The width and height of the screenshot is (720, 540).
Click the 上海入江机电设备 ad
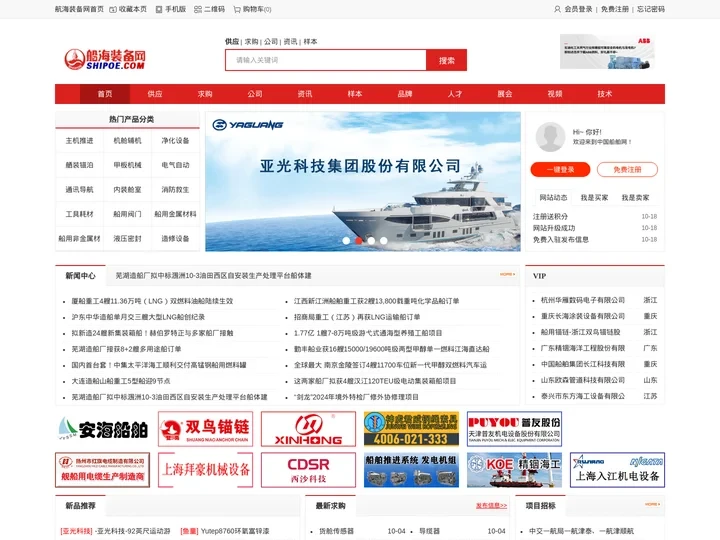point(617,470)
